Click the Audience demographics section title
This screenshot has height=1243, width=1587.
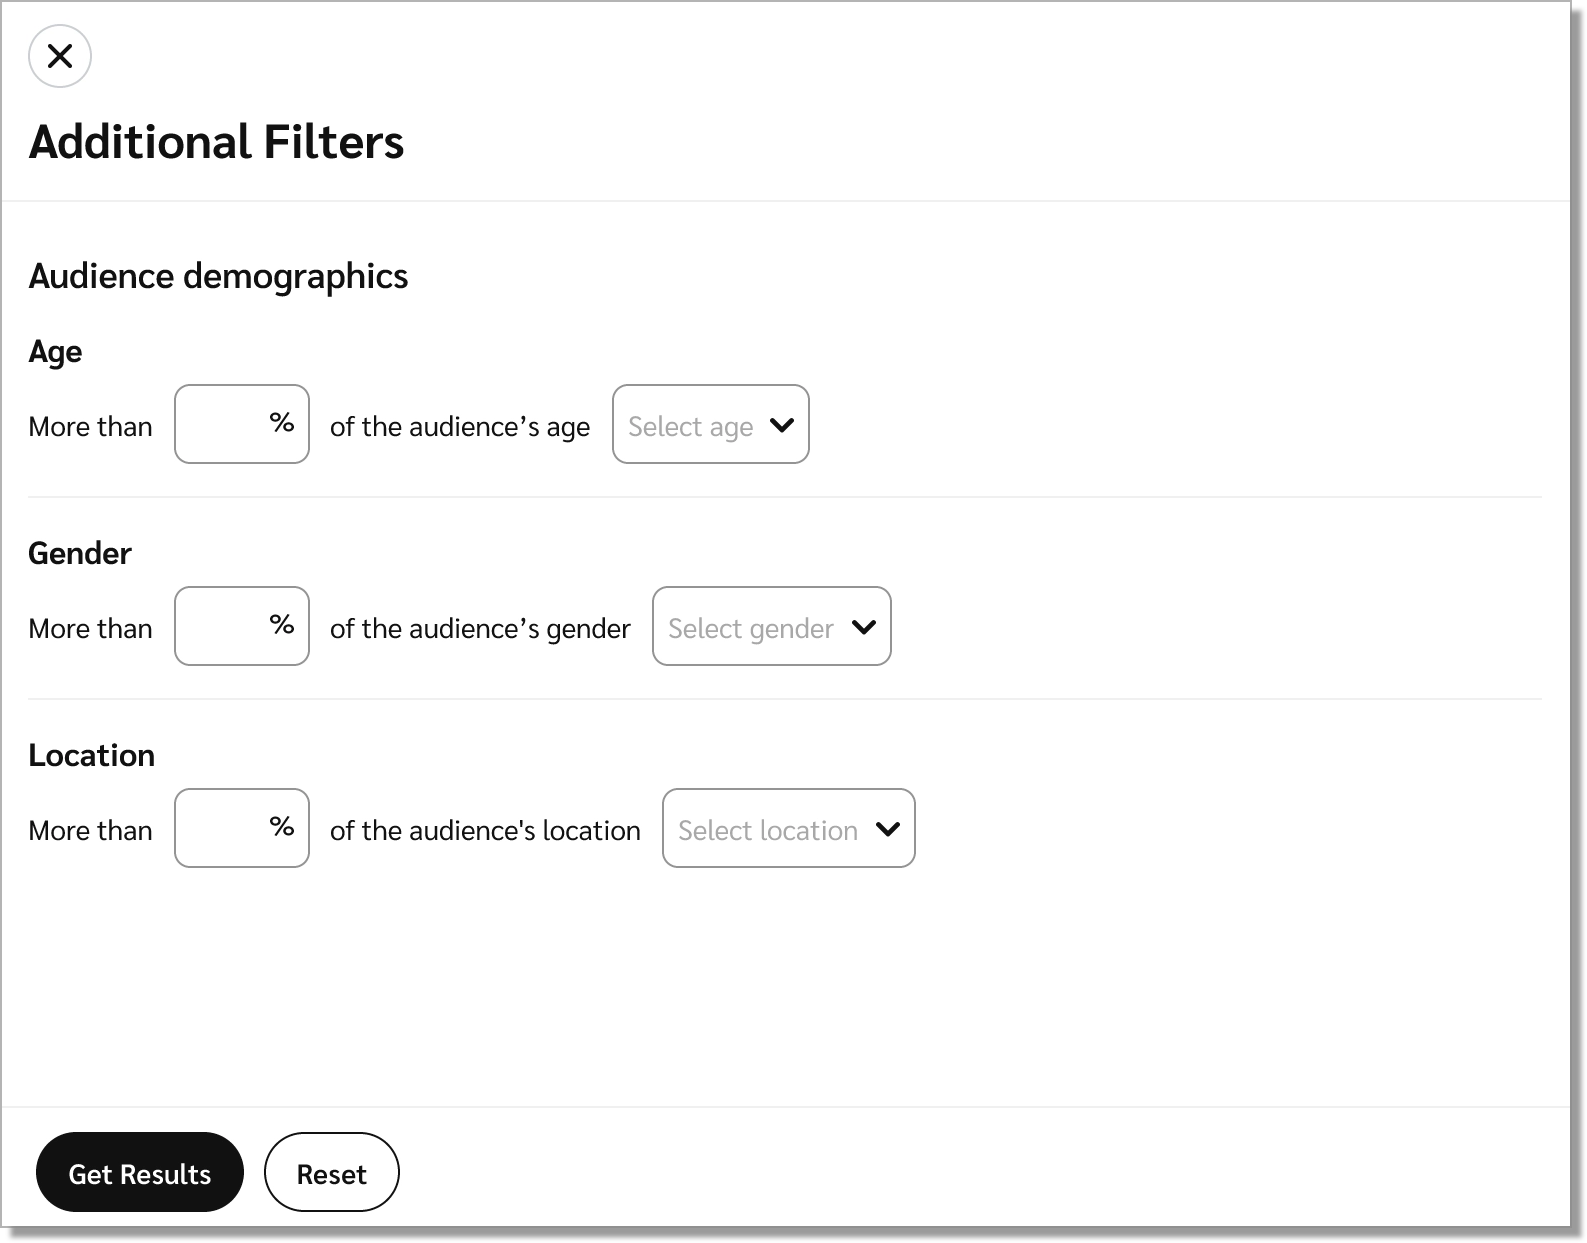[x=218, y=276]
